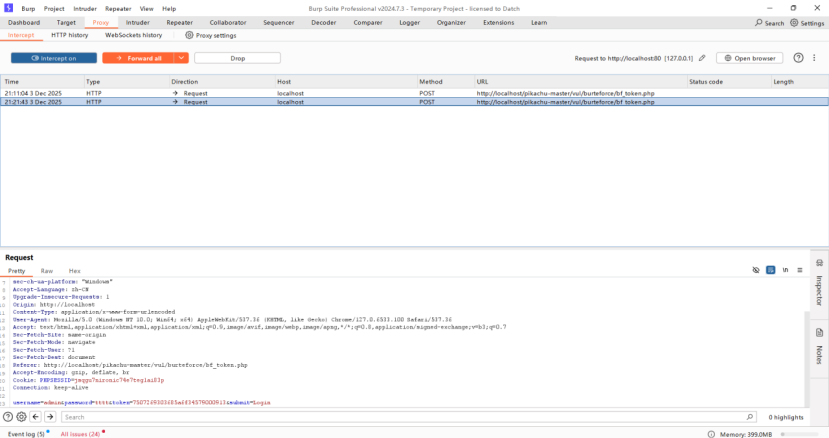Switch to the Logger tab
829x438 pixels.
tap(409, 23)
